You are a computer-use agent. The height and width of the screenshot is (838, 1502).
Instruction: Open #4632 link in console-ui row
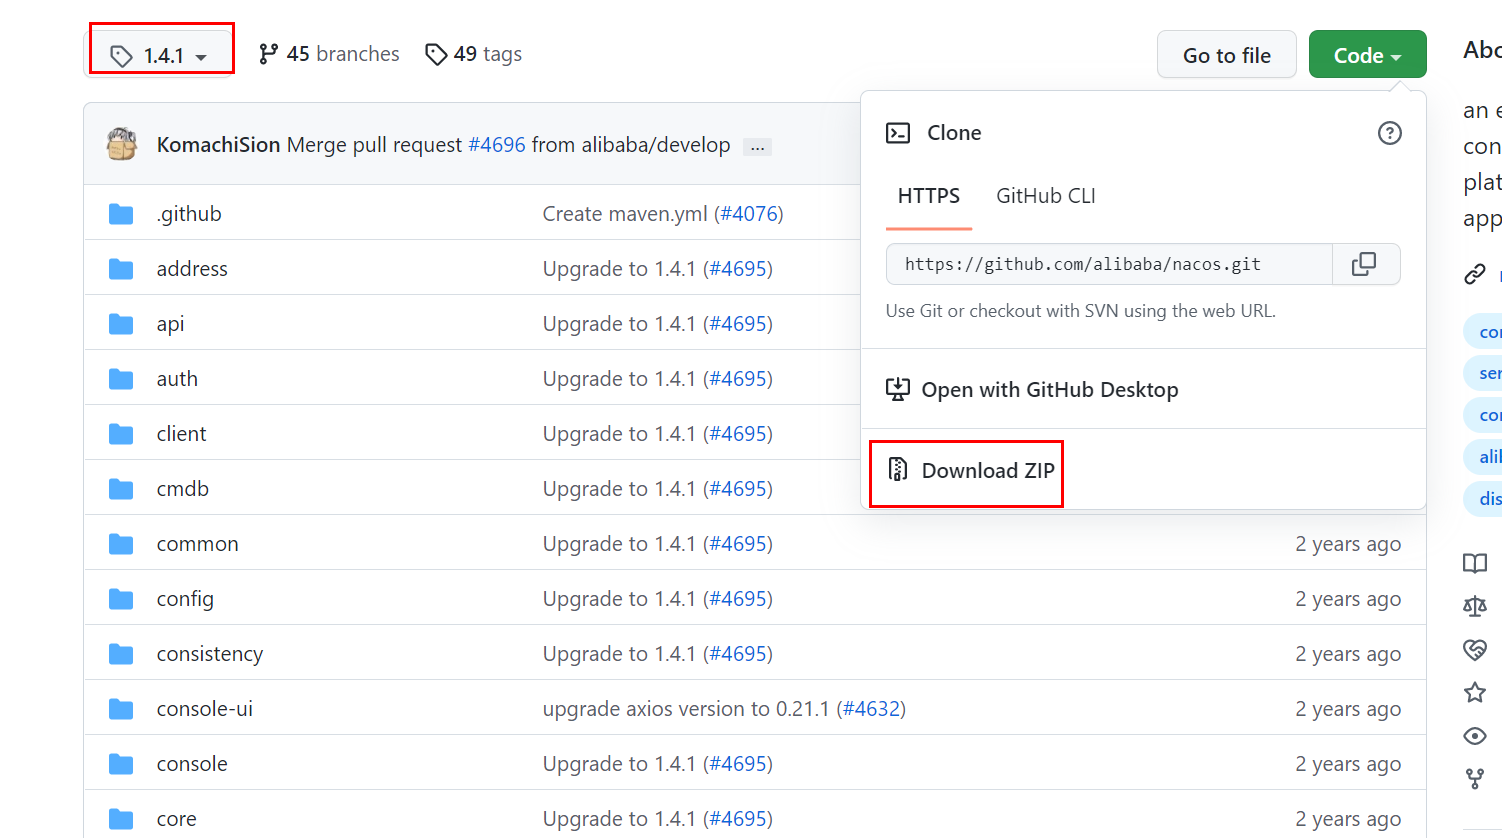click(871, 709)
